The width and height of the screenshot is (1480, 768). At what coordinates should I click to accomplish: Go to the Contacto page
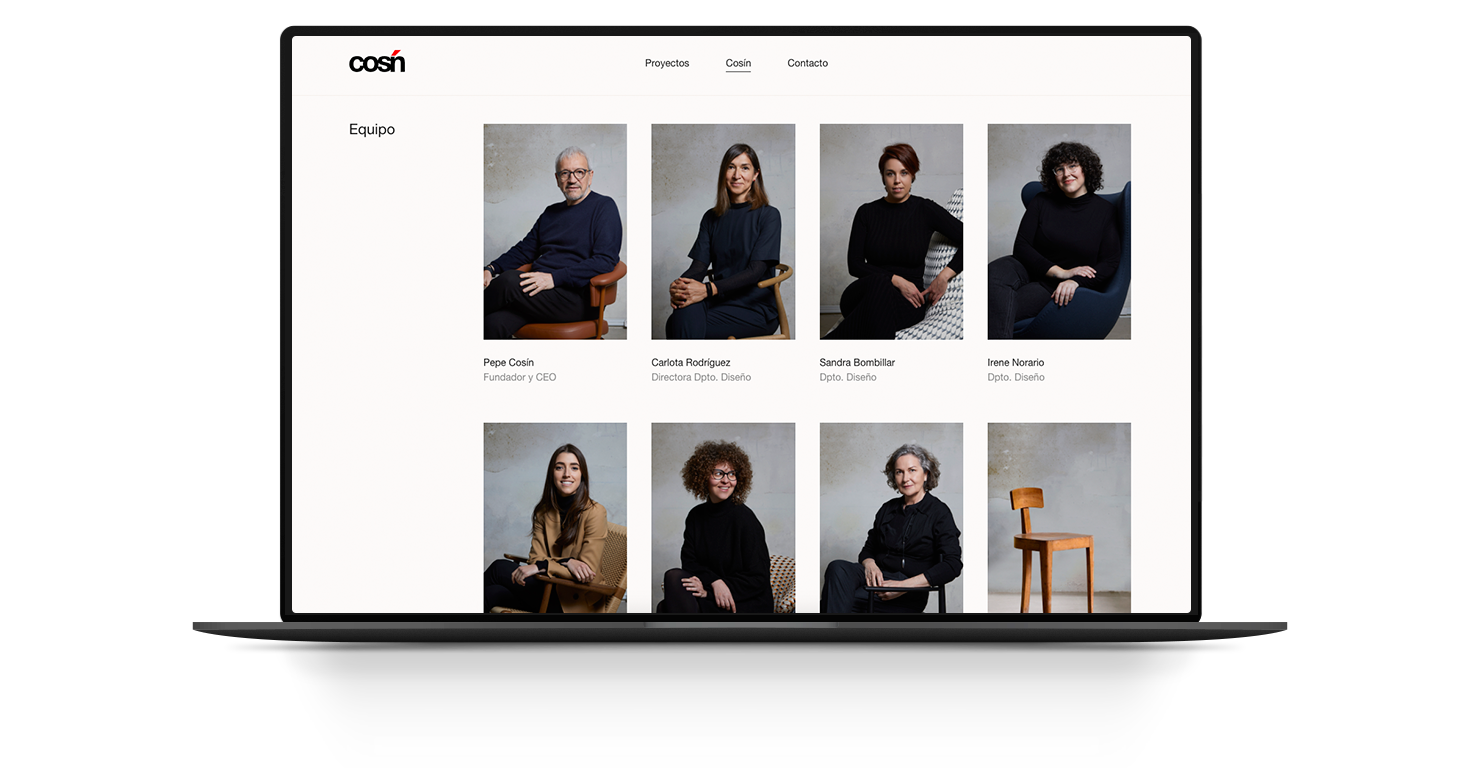pos(807,63)
